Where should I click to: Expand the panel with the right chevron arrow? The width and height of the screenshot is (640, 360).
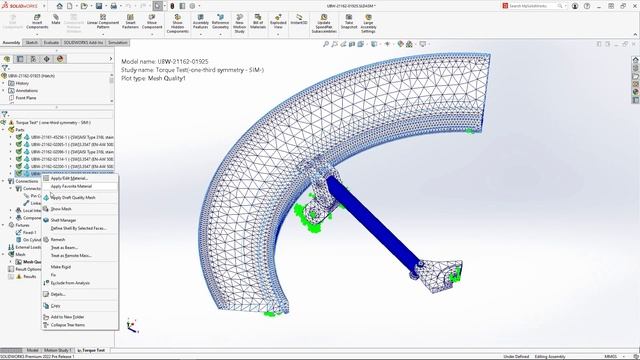(x=111, y=59)
